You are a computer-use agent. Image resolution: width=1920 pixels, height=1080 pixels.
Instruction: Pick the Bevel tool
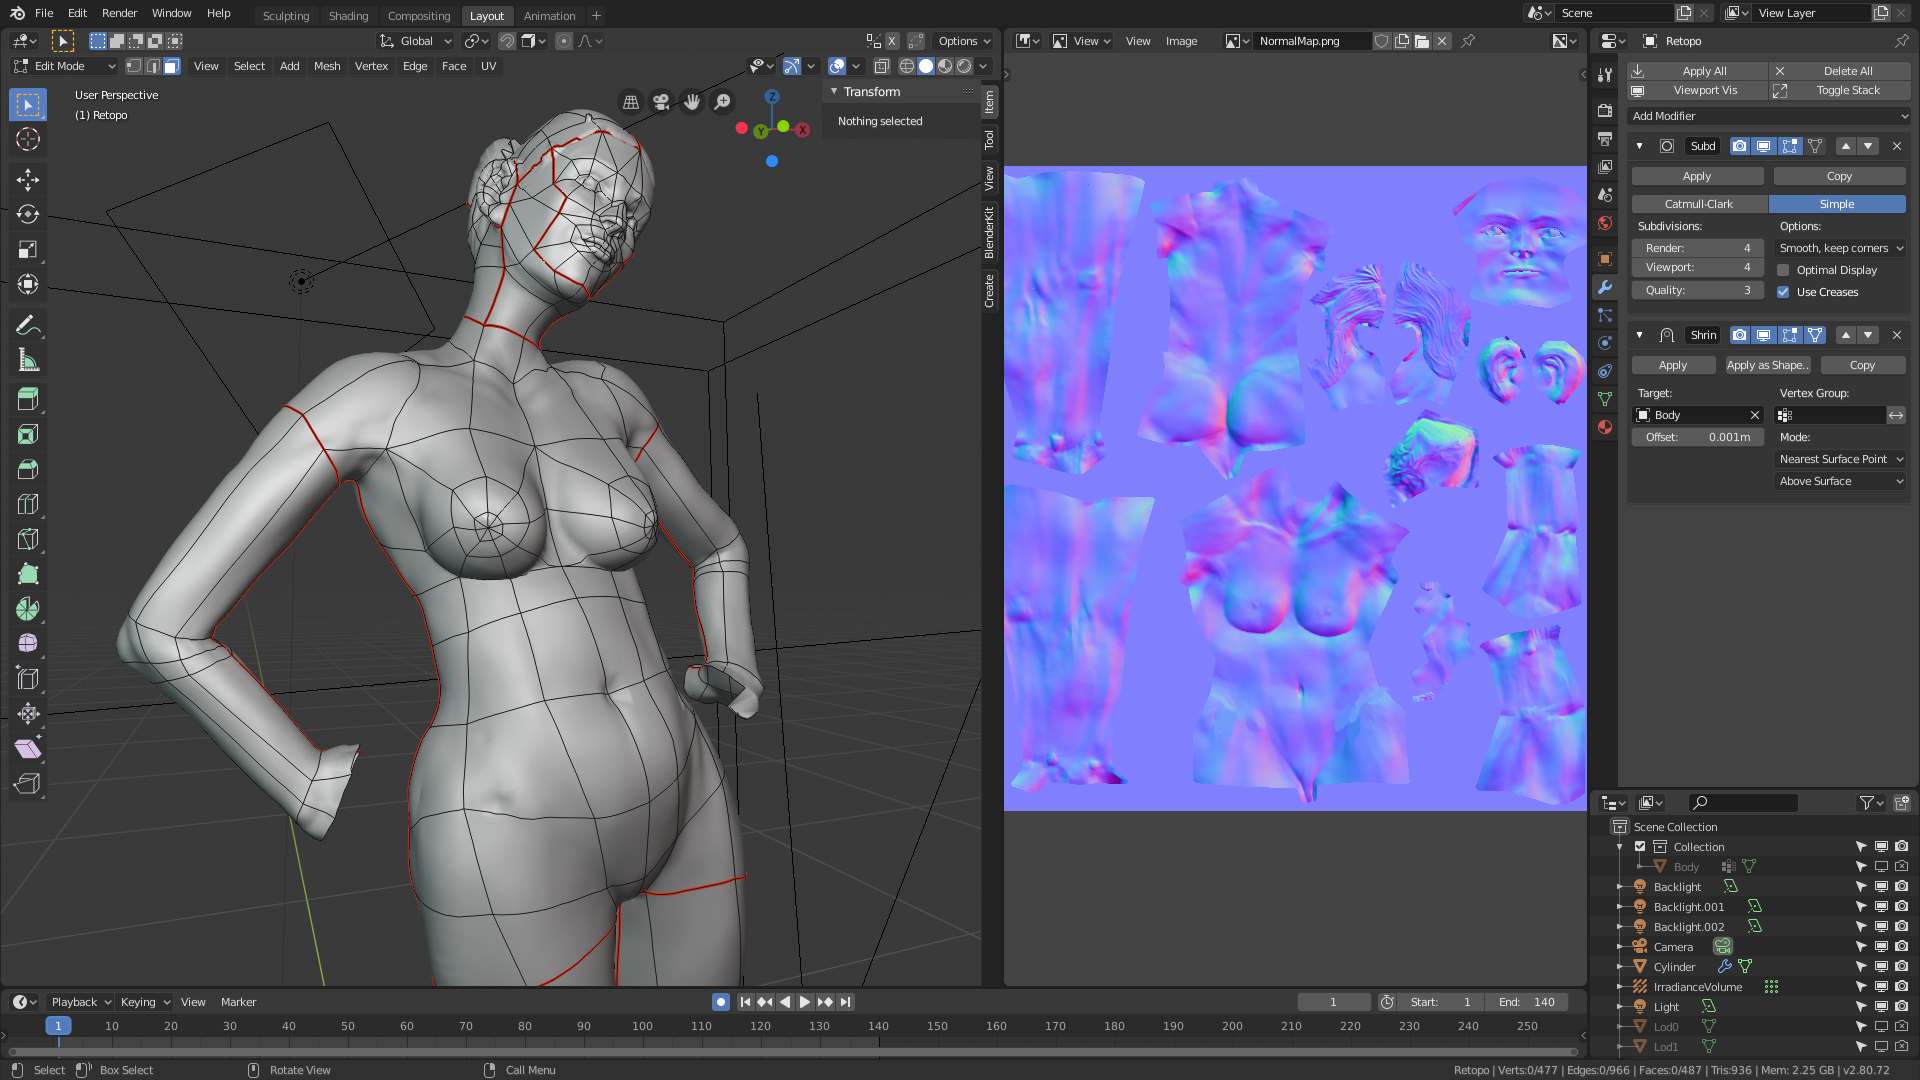tap(28, 469)
